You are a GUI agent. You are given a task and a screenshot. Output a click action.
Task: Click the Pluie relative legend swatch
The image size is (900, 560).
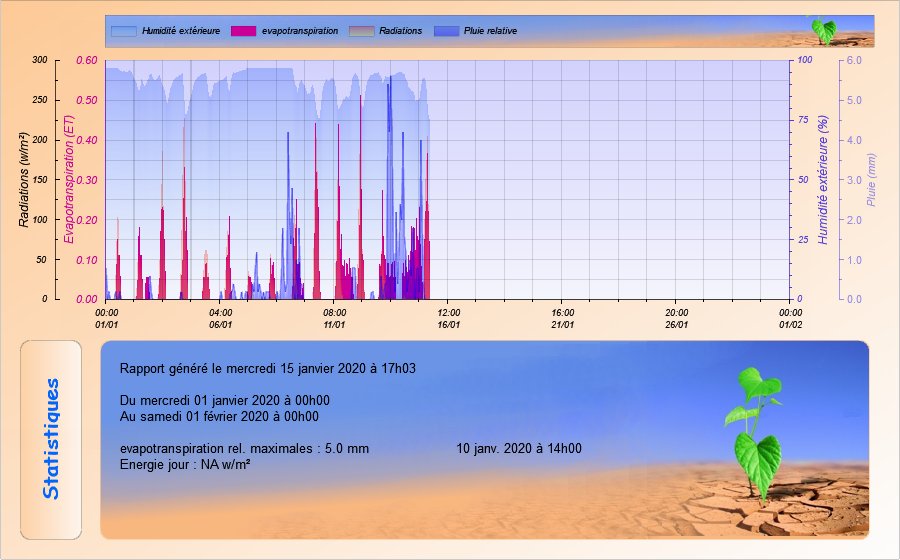tap(447, 31)
